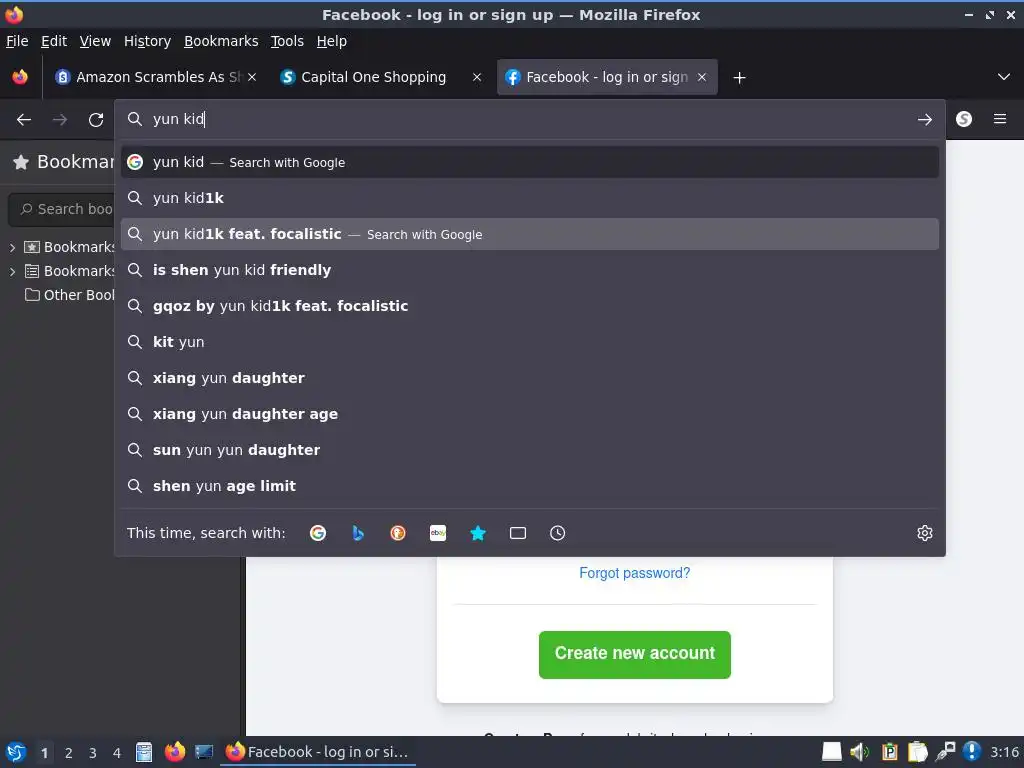Close the Facebook tab
This screenshot has height=768, width=1024.
point(702,77)
